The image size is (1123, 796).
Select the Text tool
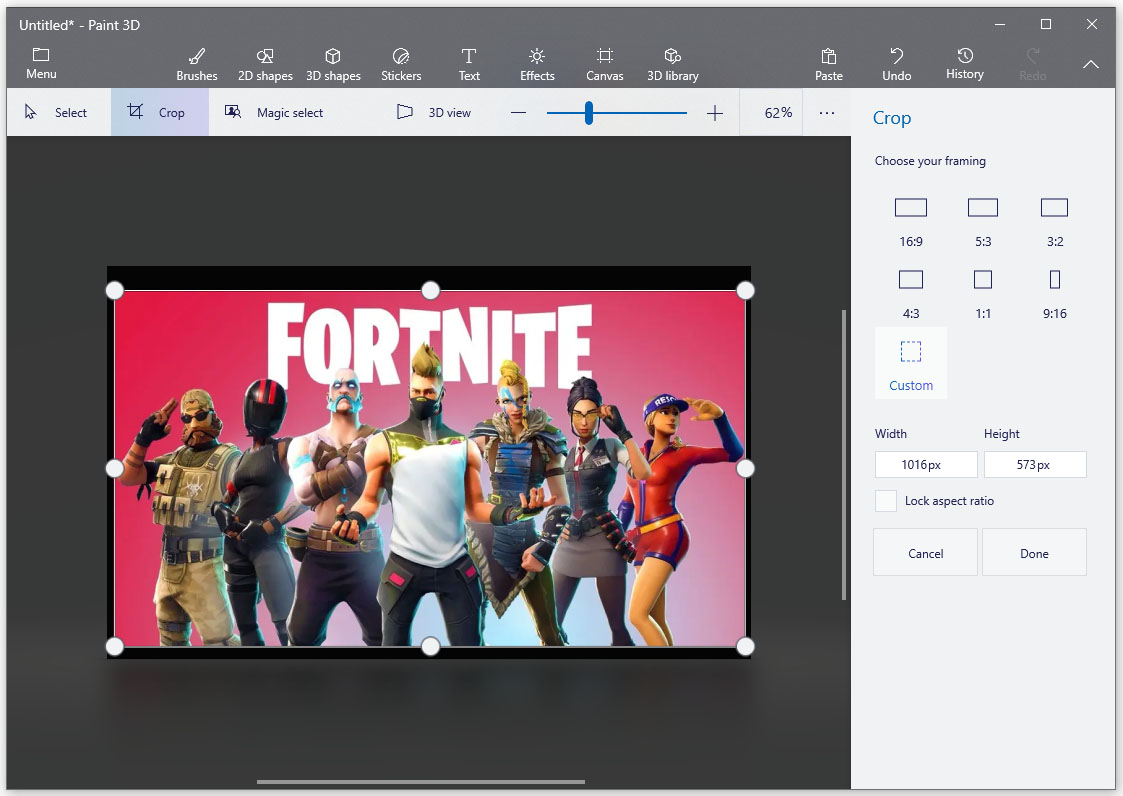[469, 64]
